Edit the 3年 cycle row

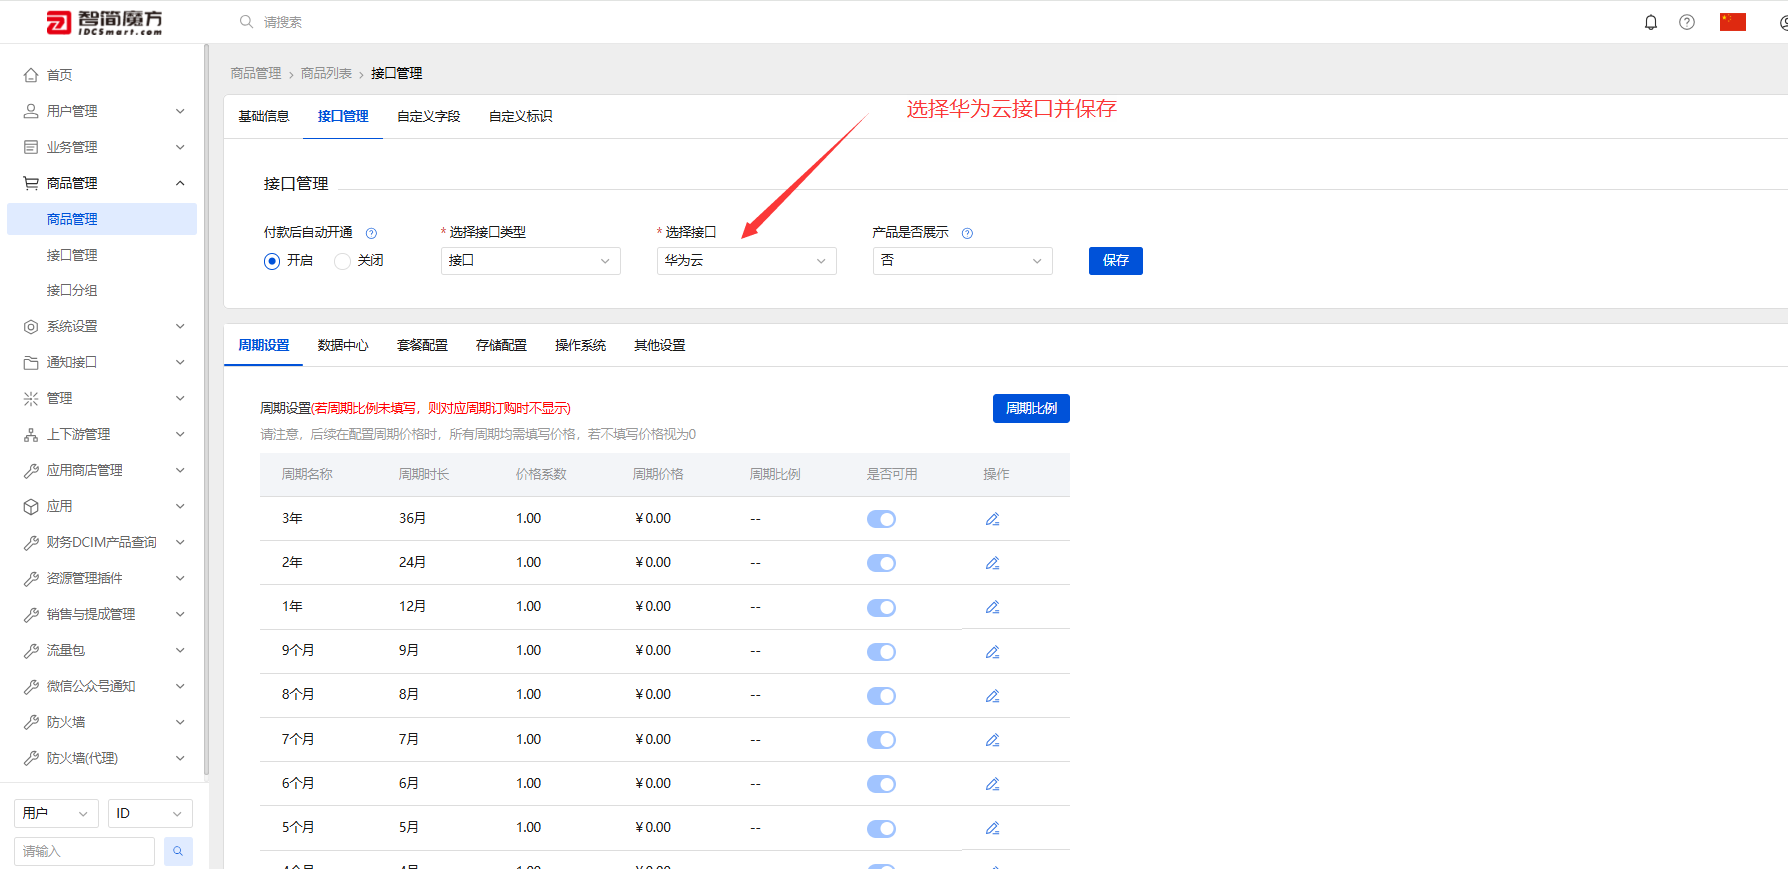[x=992, y=519]
